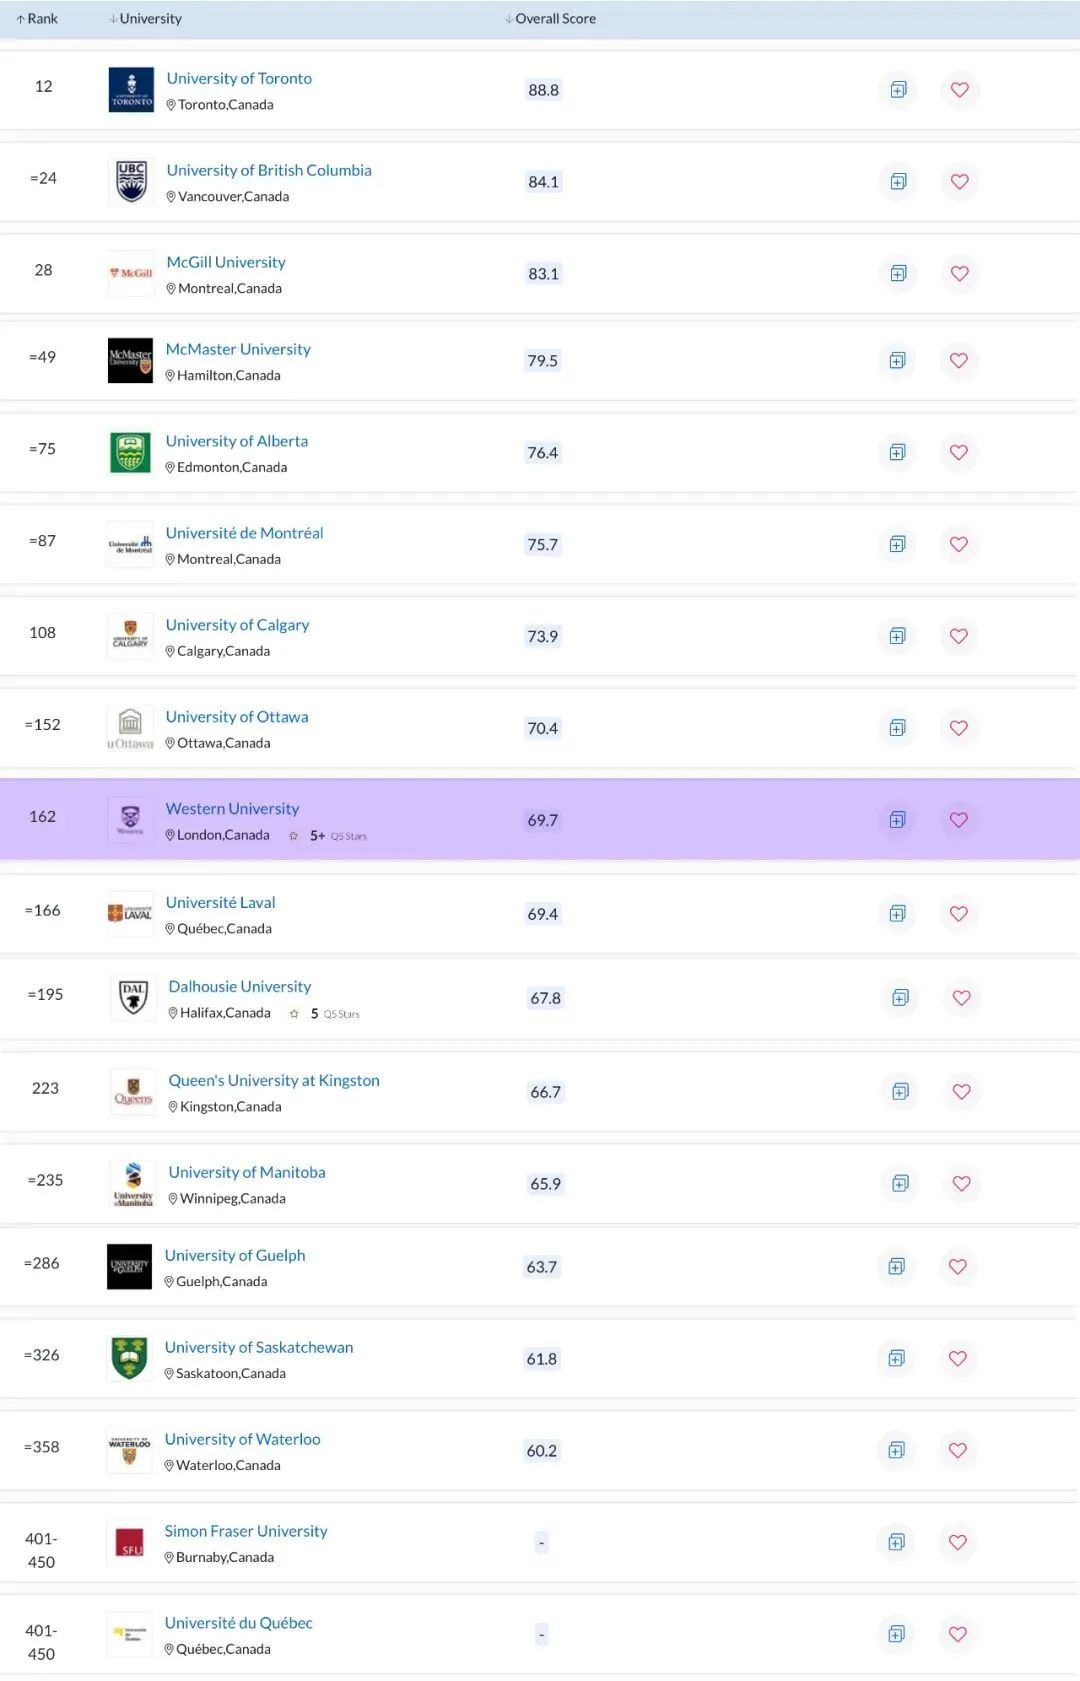Click Western University 5+ QS Stars badge

(x=329, y=836)
